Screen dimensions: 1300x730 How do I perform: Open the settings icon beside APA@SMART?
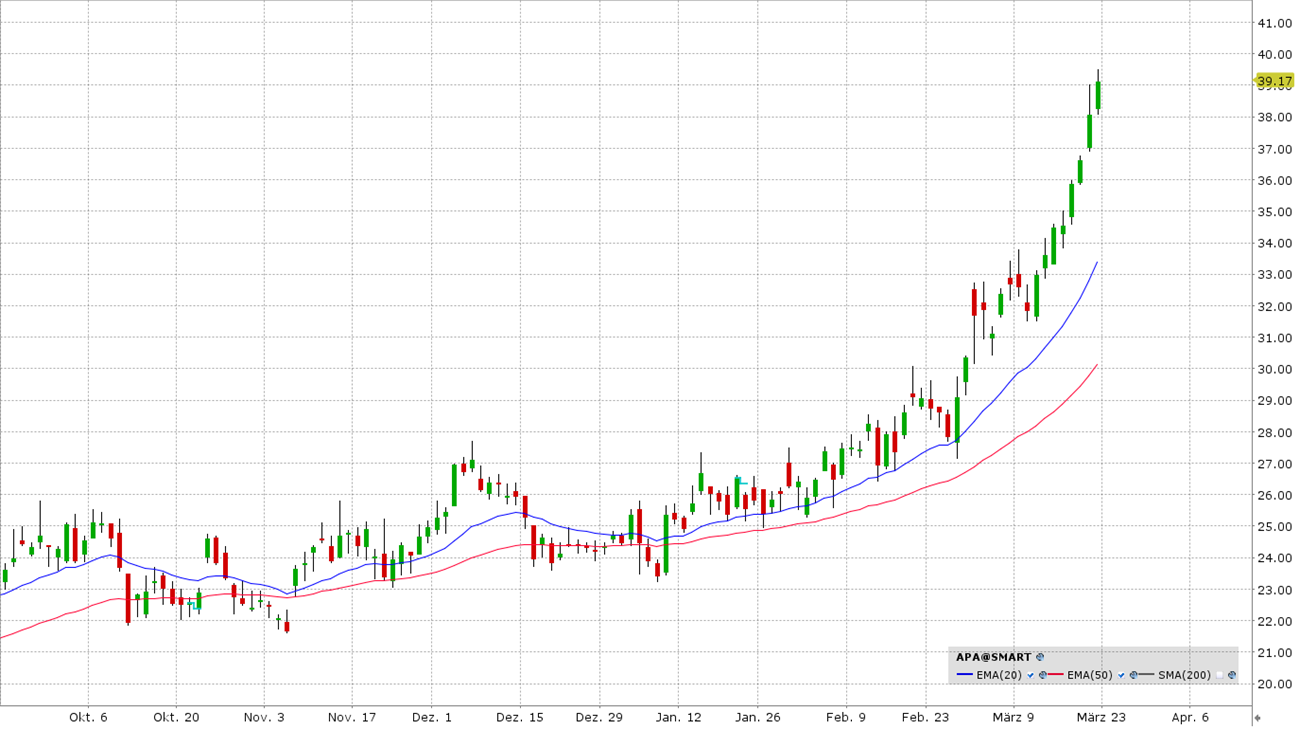point(1040,657)
